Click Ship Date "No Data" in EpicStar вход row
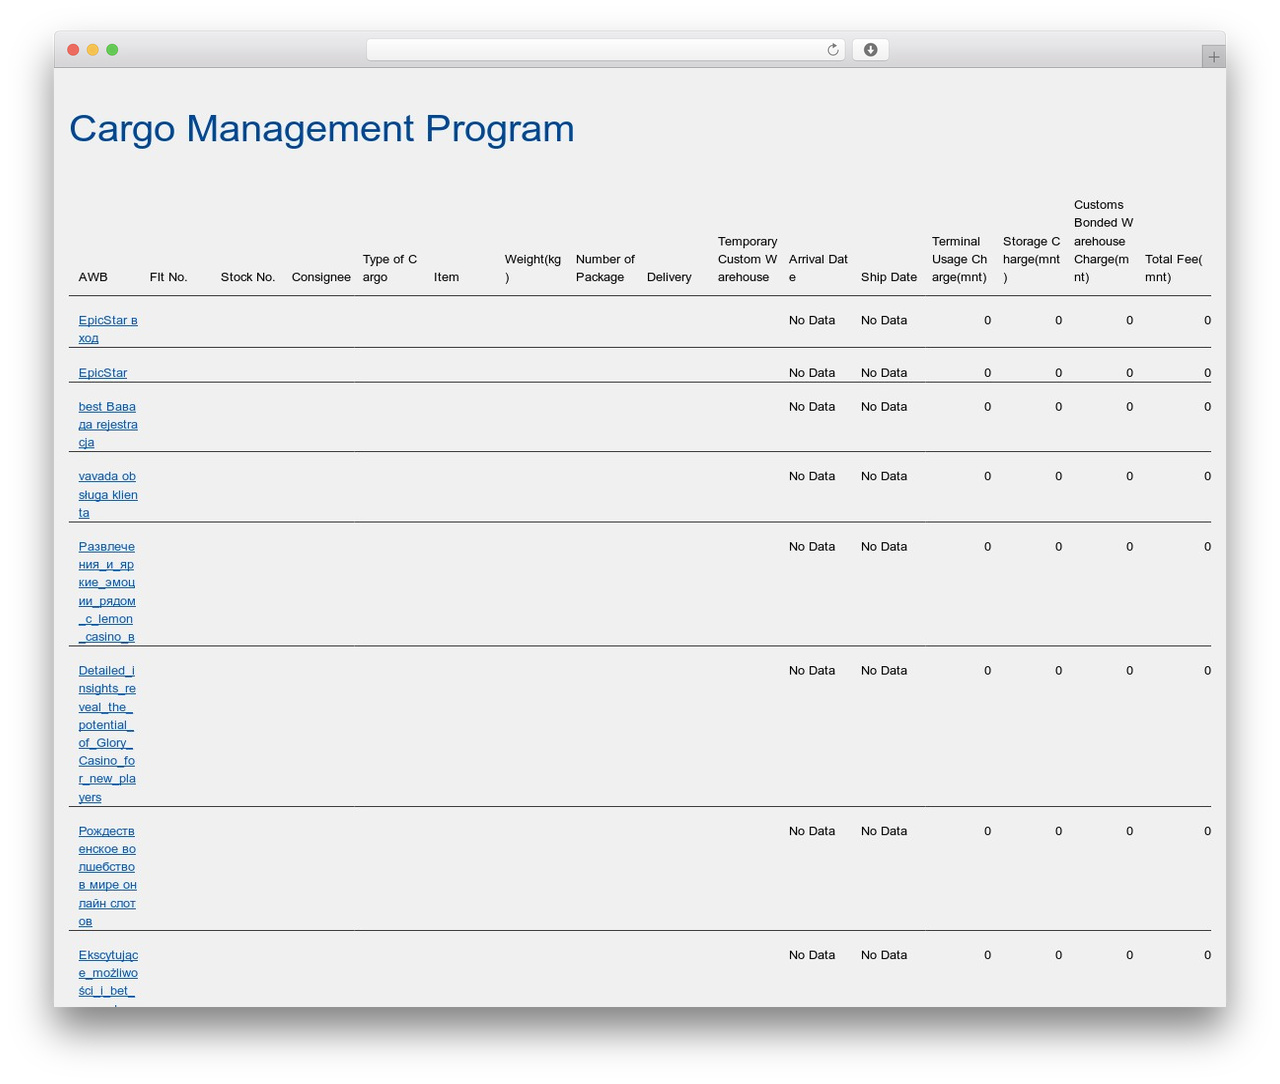The height and width of the screenshot is (1084, 1280). pos(884,321)
